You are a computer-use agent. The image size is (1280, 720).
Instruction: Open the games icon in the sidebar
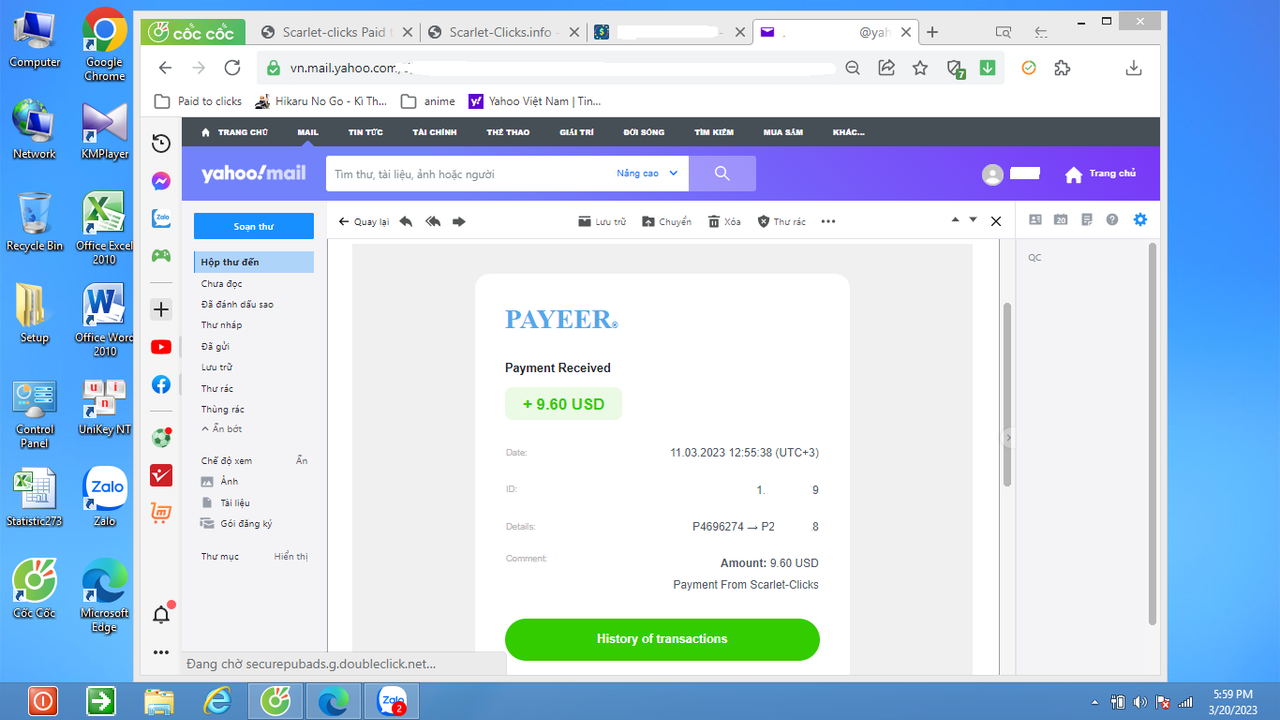tap(161, 255)
